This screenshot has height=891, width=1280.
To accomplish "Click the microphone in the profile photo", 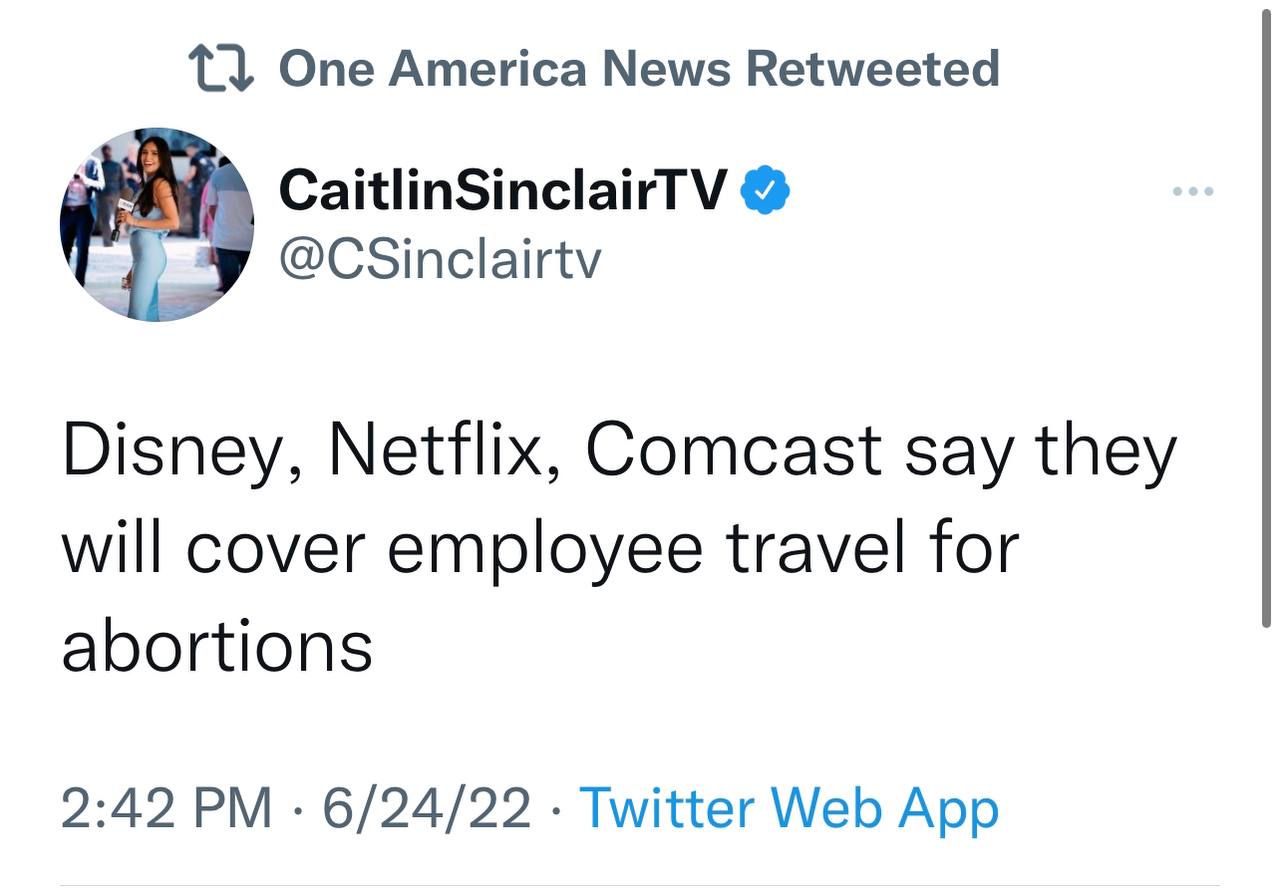I will click(x=125, y=210).
